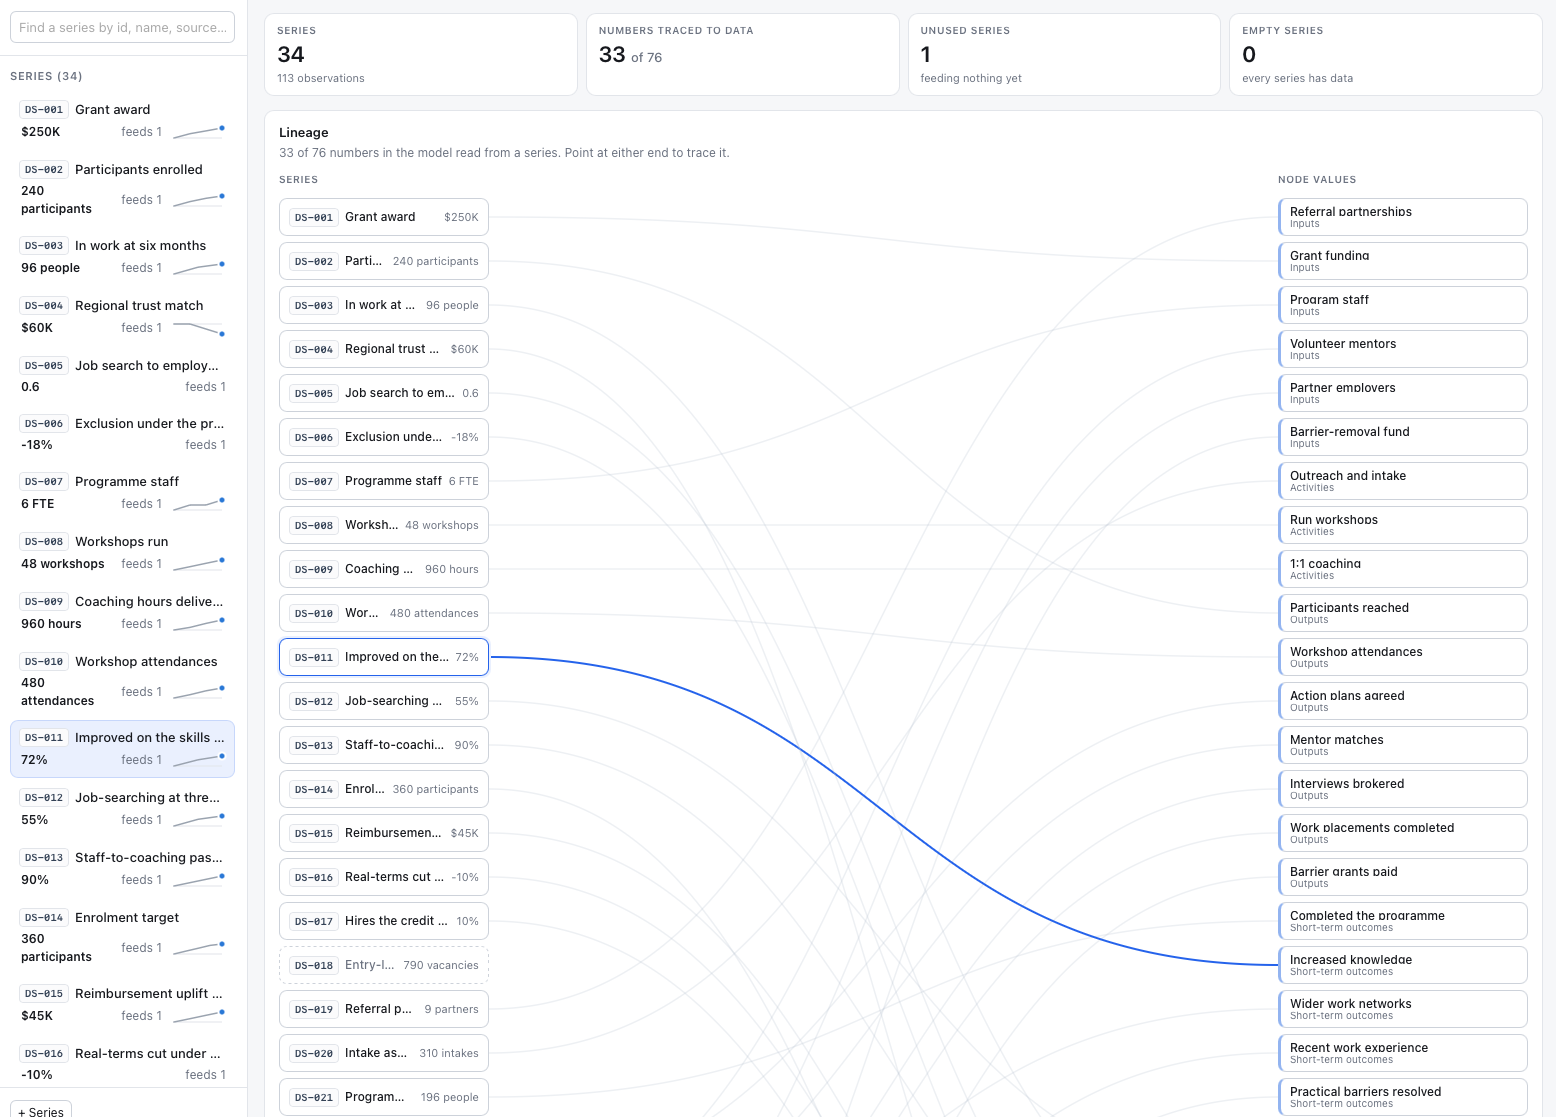Click the 'feeds 1' text under Exclusion -18%
1556x1117 pixels.
click(205, 445)
